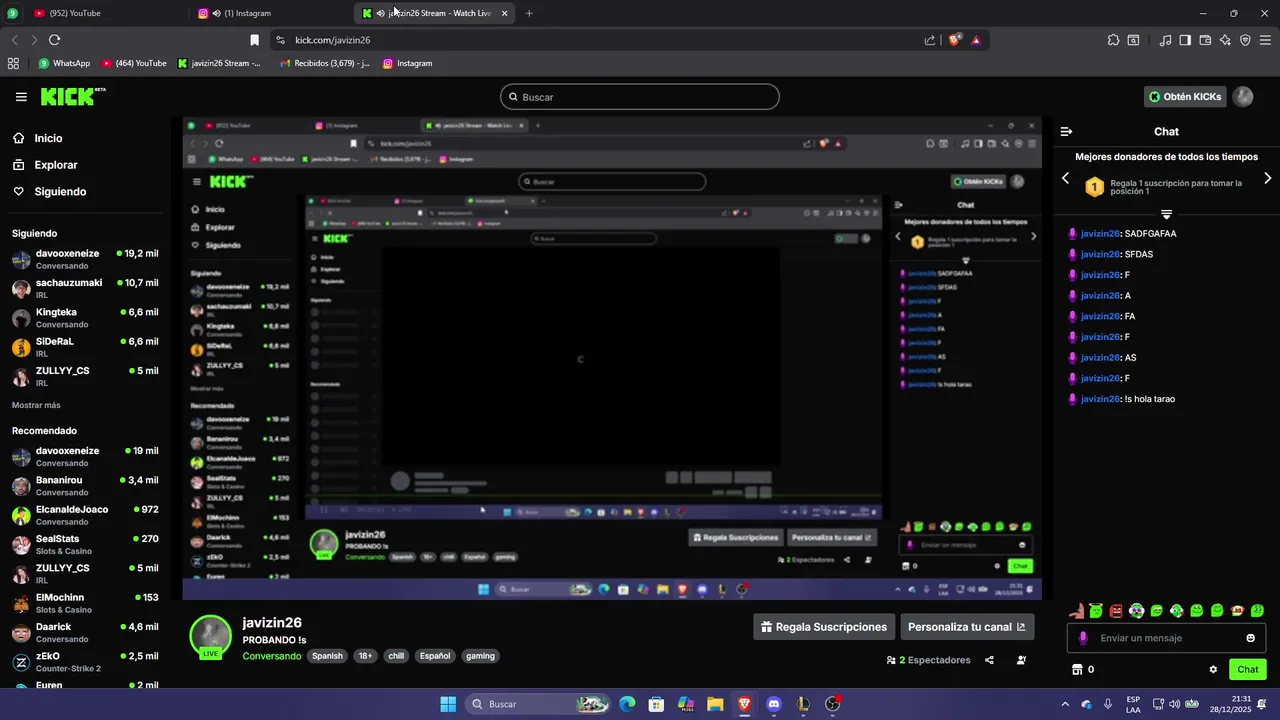Click the Kick search box

click(640, 97)
